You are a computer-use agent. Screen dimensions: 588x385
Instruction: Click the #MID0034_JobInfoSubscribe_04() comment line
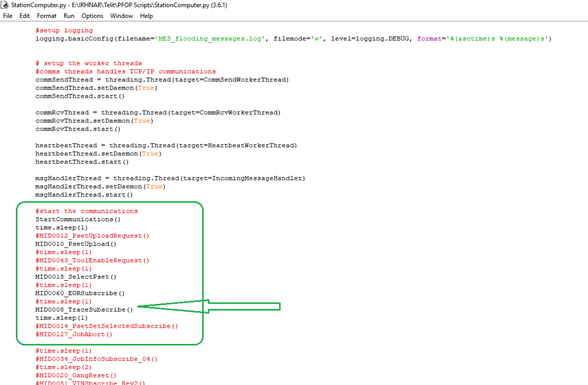pyautogui.click(x=96, y=359)
